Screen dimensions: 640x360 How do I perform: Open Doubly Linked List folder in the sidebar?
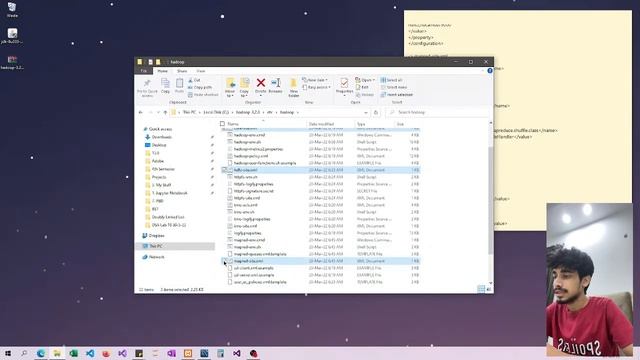click(x=168, y=217)
